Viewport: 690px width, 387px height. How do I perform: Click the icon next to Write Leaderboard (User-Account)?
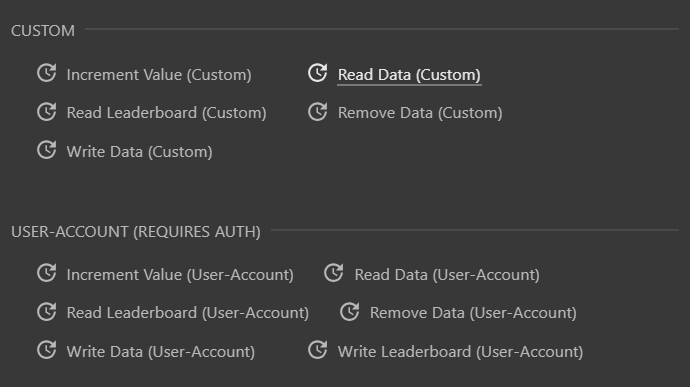317,350
